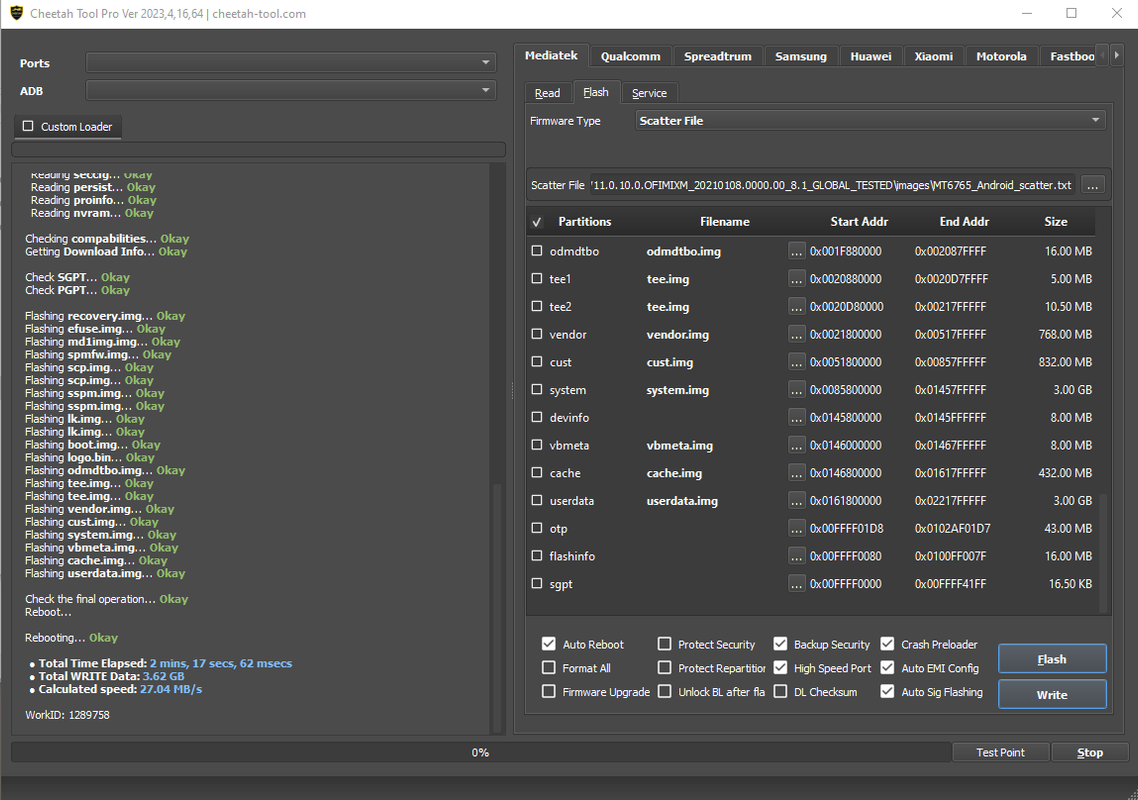The width and height of the screenshot is (1138, 800).
Task: Click the Fastboot tab
Action: click(1072, 57)
